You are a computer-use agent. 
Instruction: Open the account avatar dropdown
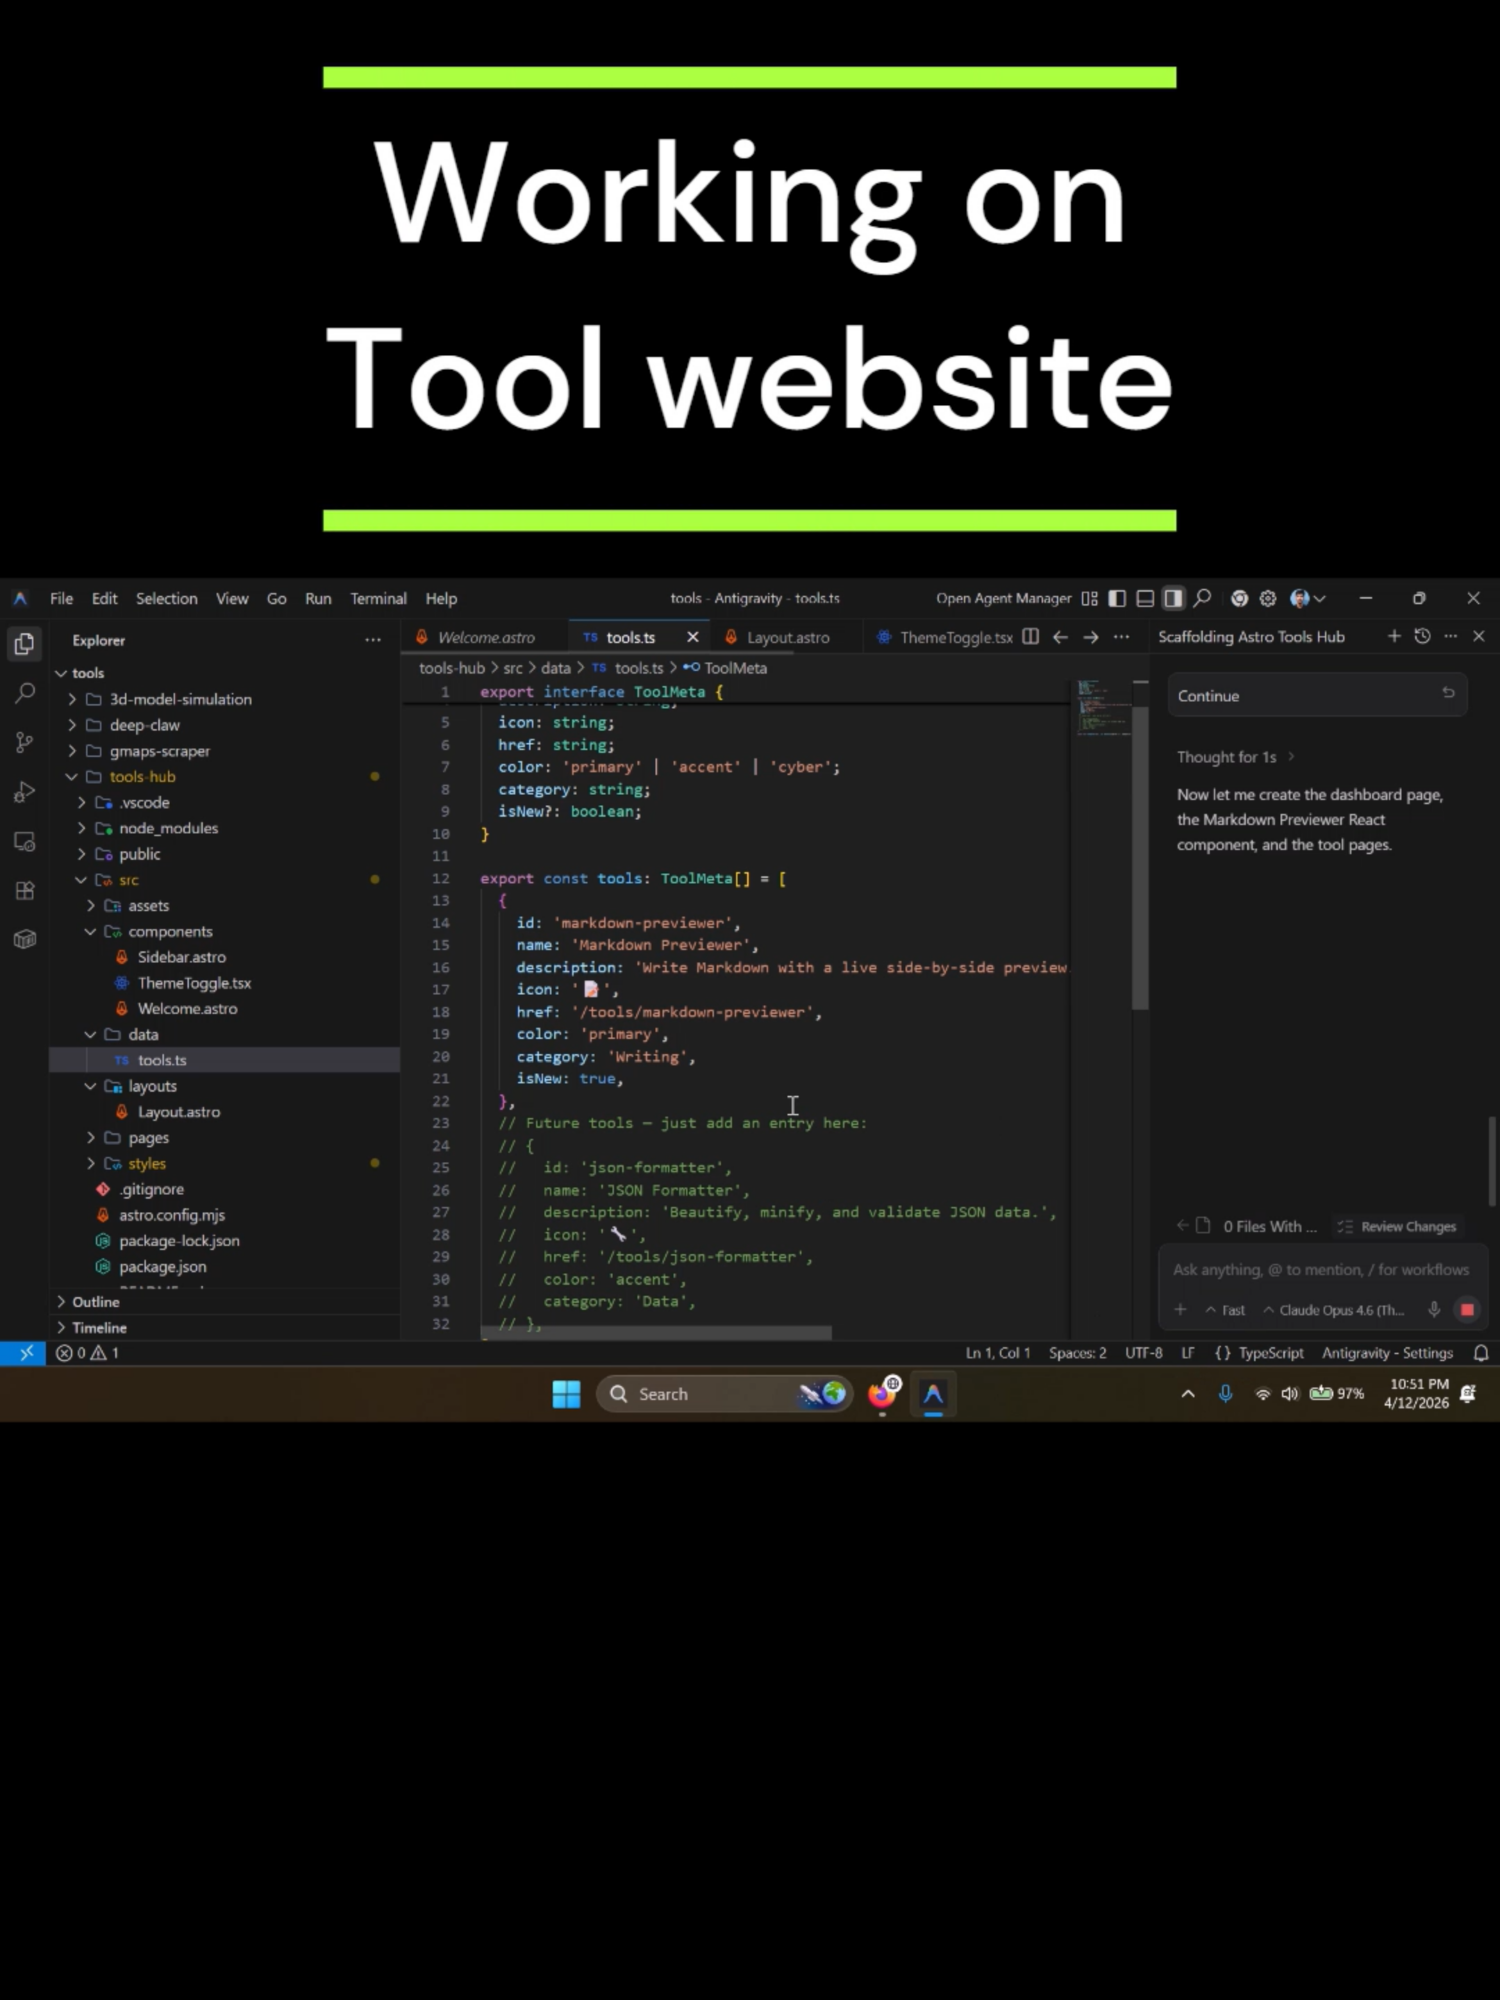(x=1308, y=598)
